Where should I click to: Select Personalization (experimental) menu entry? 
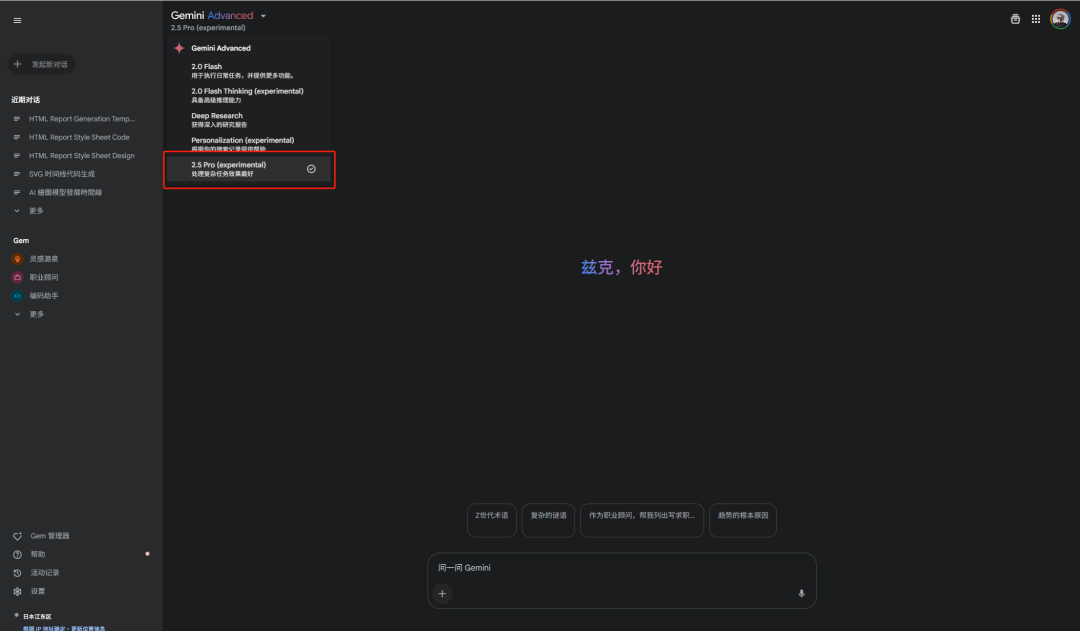click(243, 144)
